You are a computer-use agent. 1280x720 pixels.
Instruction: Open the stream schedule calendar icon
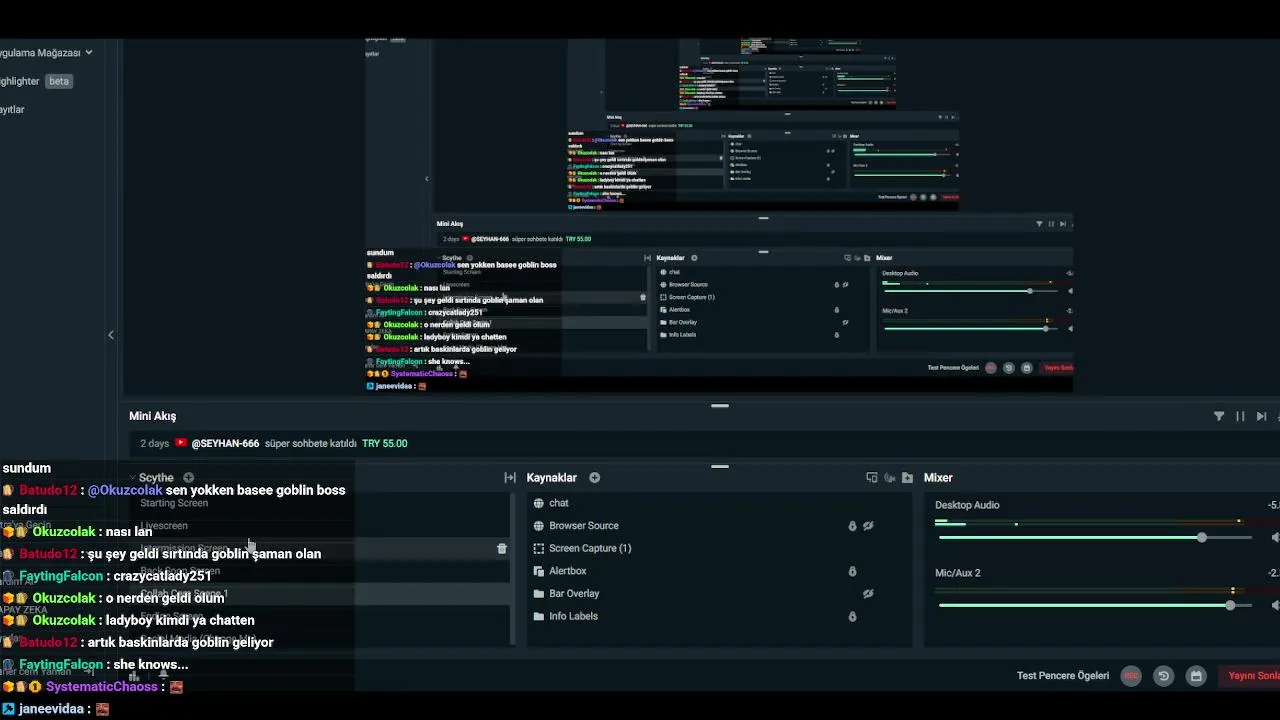tap(1195, 676)
